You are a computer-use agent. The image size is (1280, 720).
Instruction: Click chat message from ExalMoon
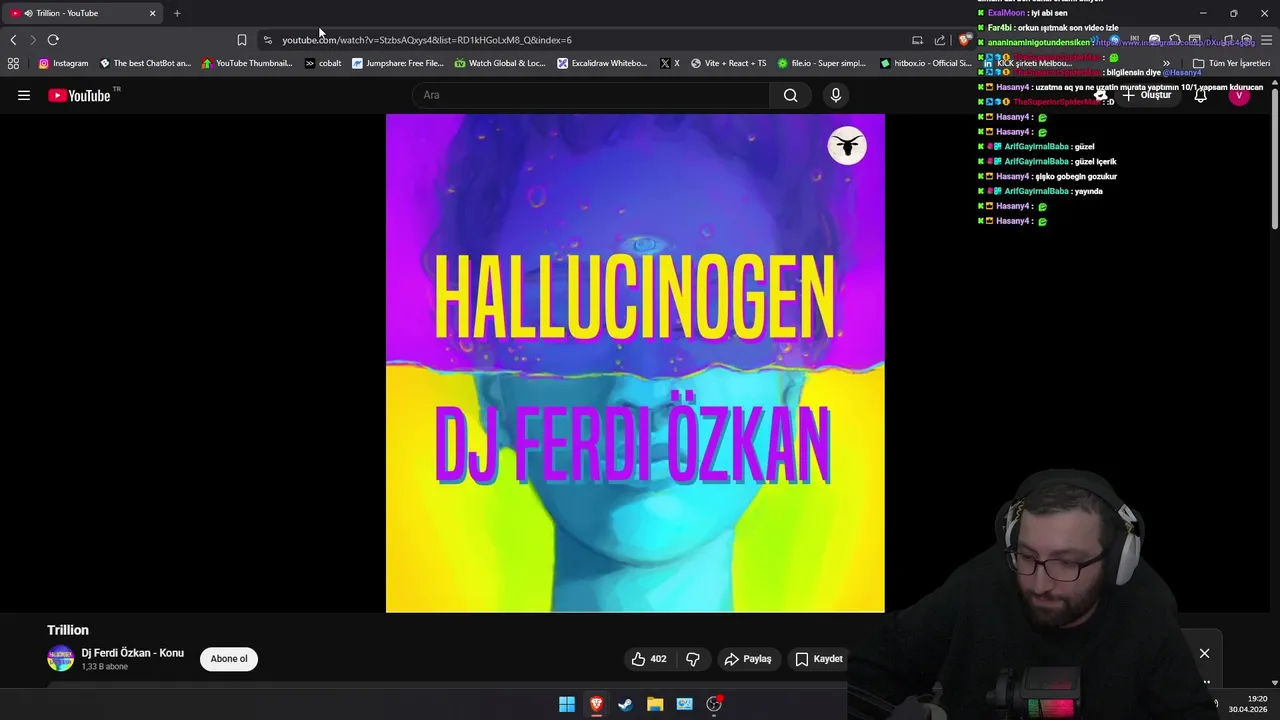pos(1023,13)
